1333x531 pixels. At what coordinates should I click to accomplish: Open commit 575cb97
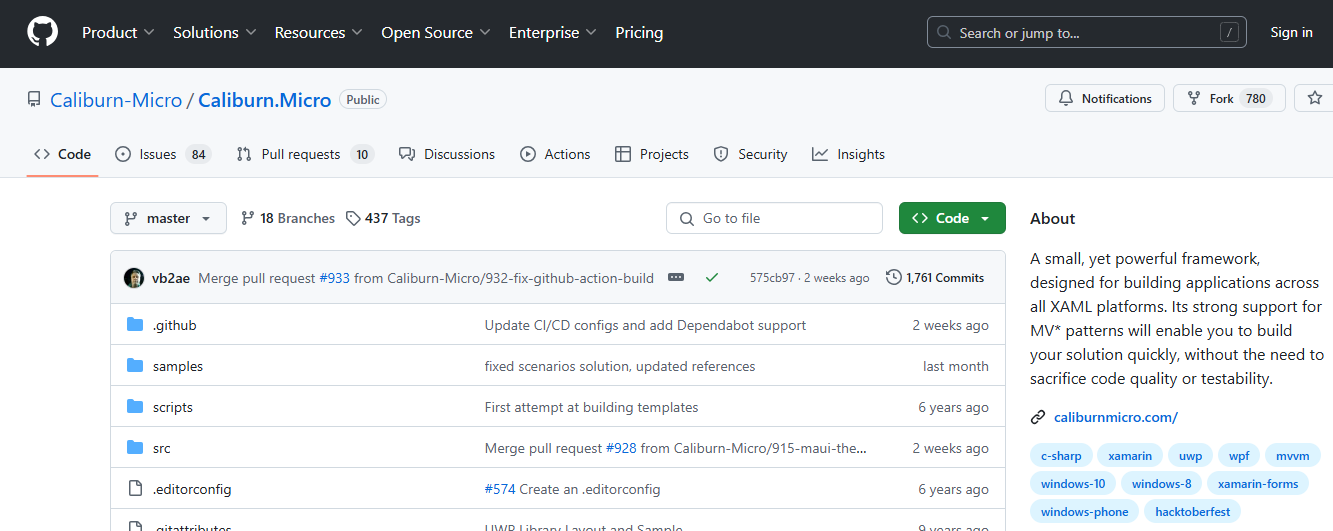tap(772, 278)
